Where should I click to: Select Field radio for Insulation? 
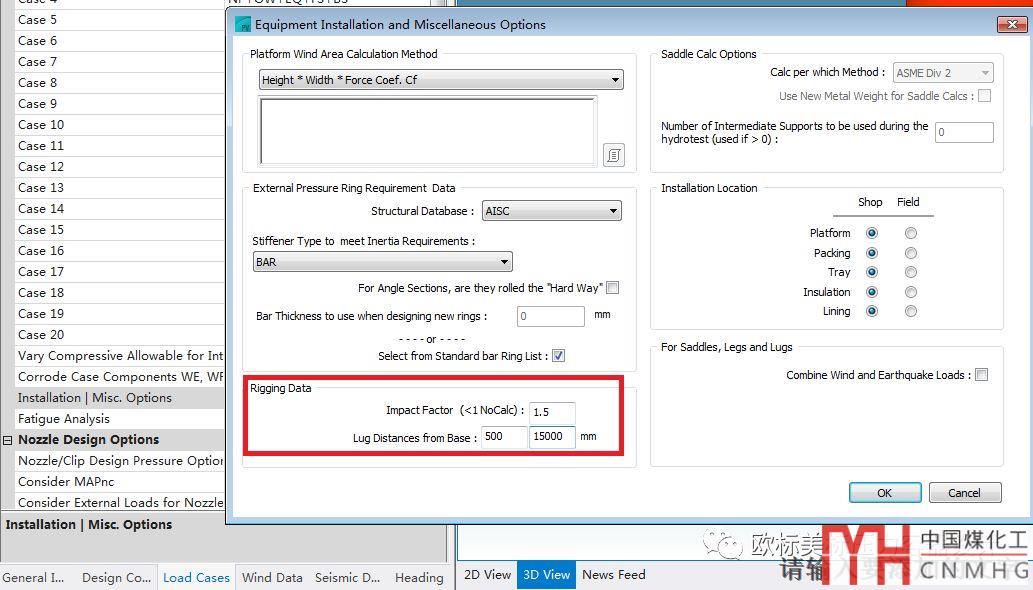[x=910, y=292]
